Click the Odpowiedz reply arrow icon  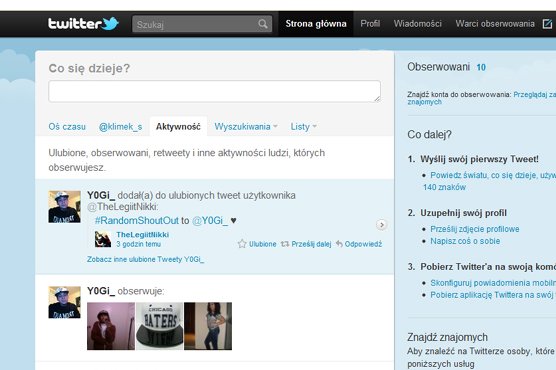point(339,244)
